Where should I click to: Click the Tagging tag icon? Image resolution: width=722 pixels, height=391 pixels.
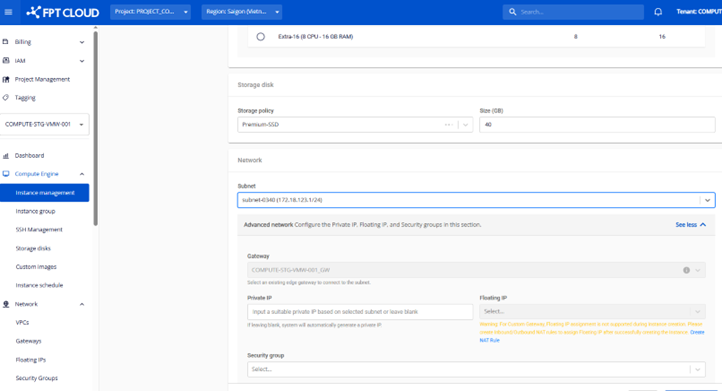point(6,98)
